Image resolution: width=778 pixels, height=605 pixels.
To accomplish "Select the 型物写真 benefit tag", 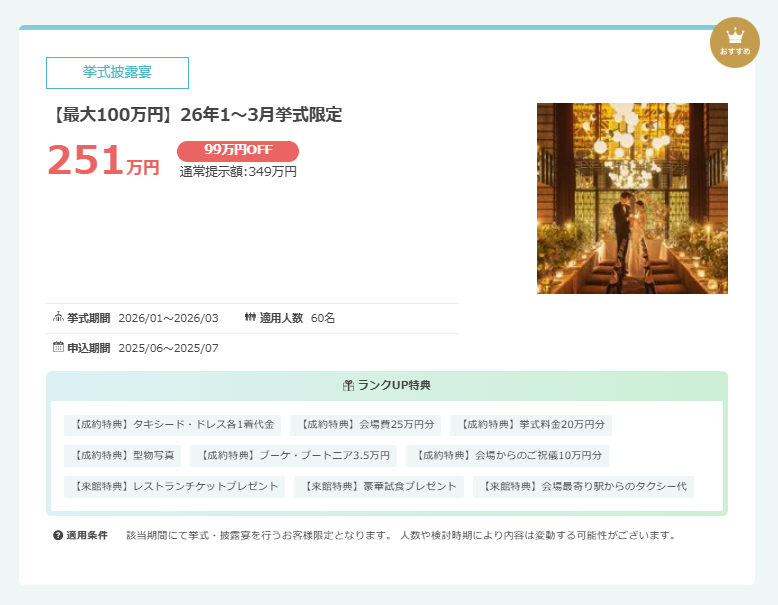I will coord(123,456).
